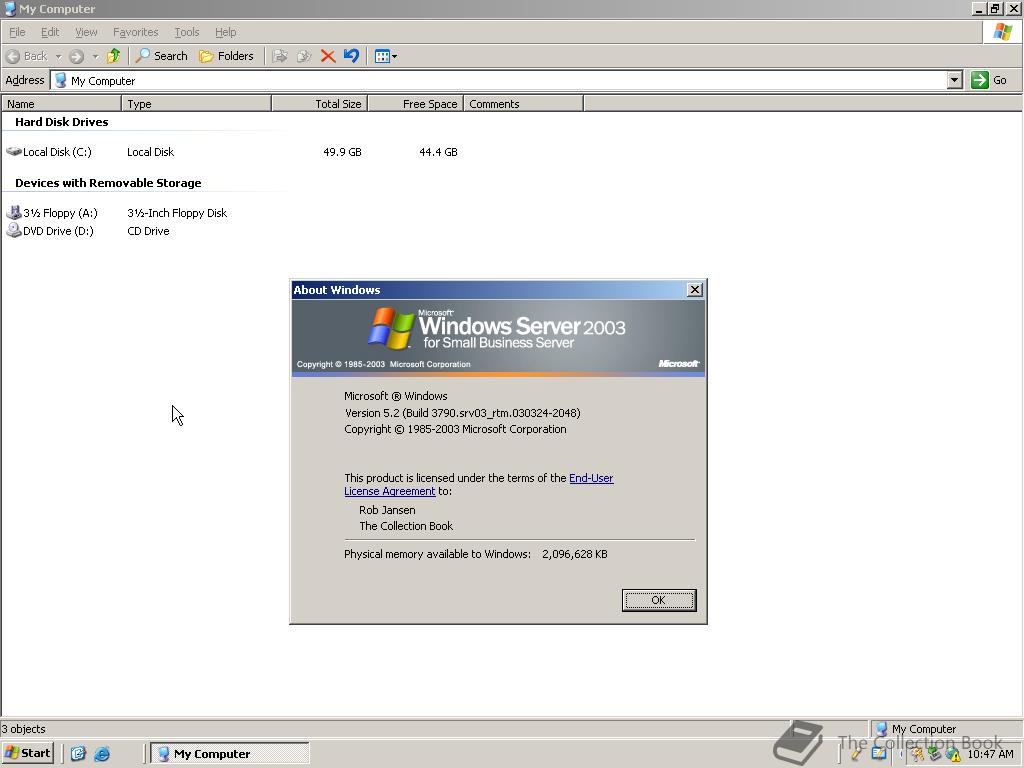Open the Search pane from toolbar

[x=161, y=56]
